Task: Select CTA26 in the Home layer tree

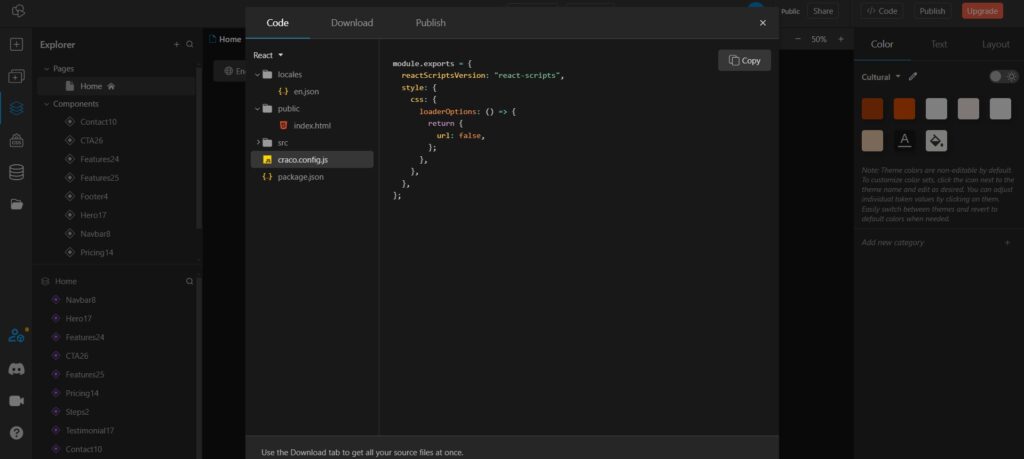Action: tap(76, 356)
